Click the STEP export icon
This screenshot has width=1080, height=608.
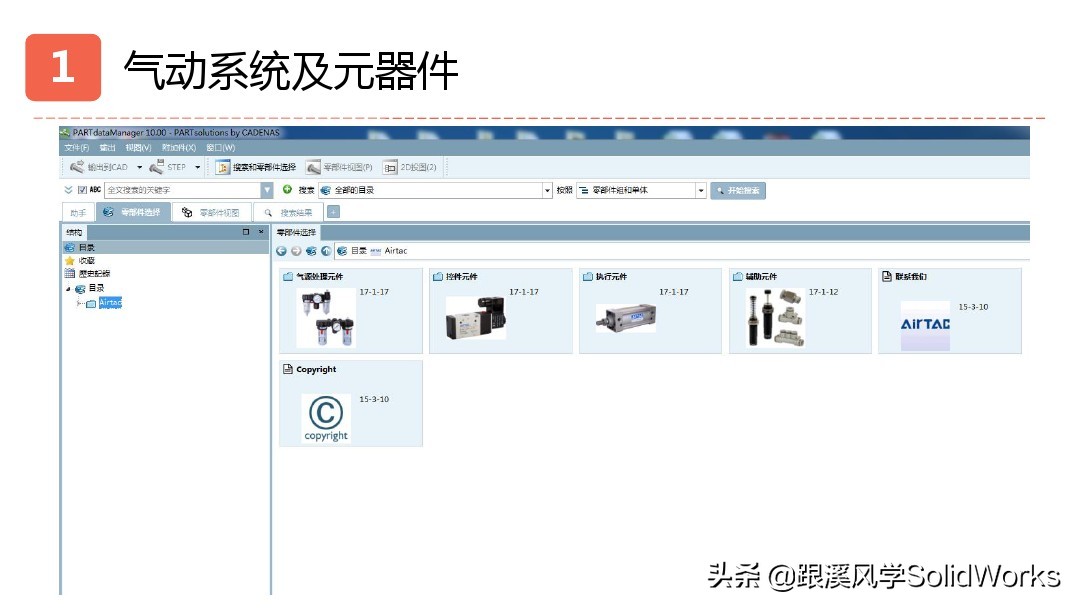pyautogui.click(x=158, y=167)
